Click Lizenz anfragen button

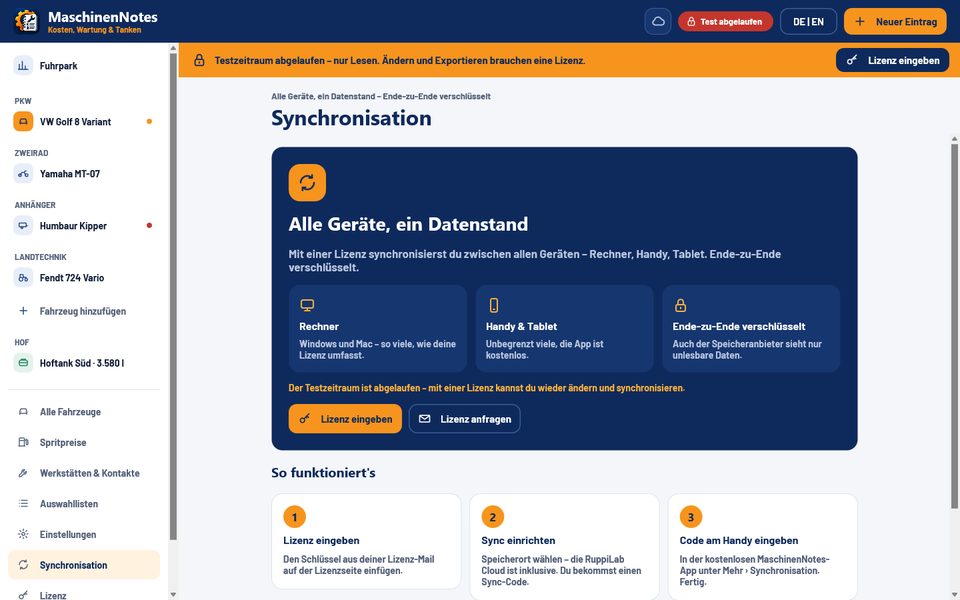click(465, 419)
